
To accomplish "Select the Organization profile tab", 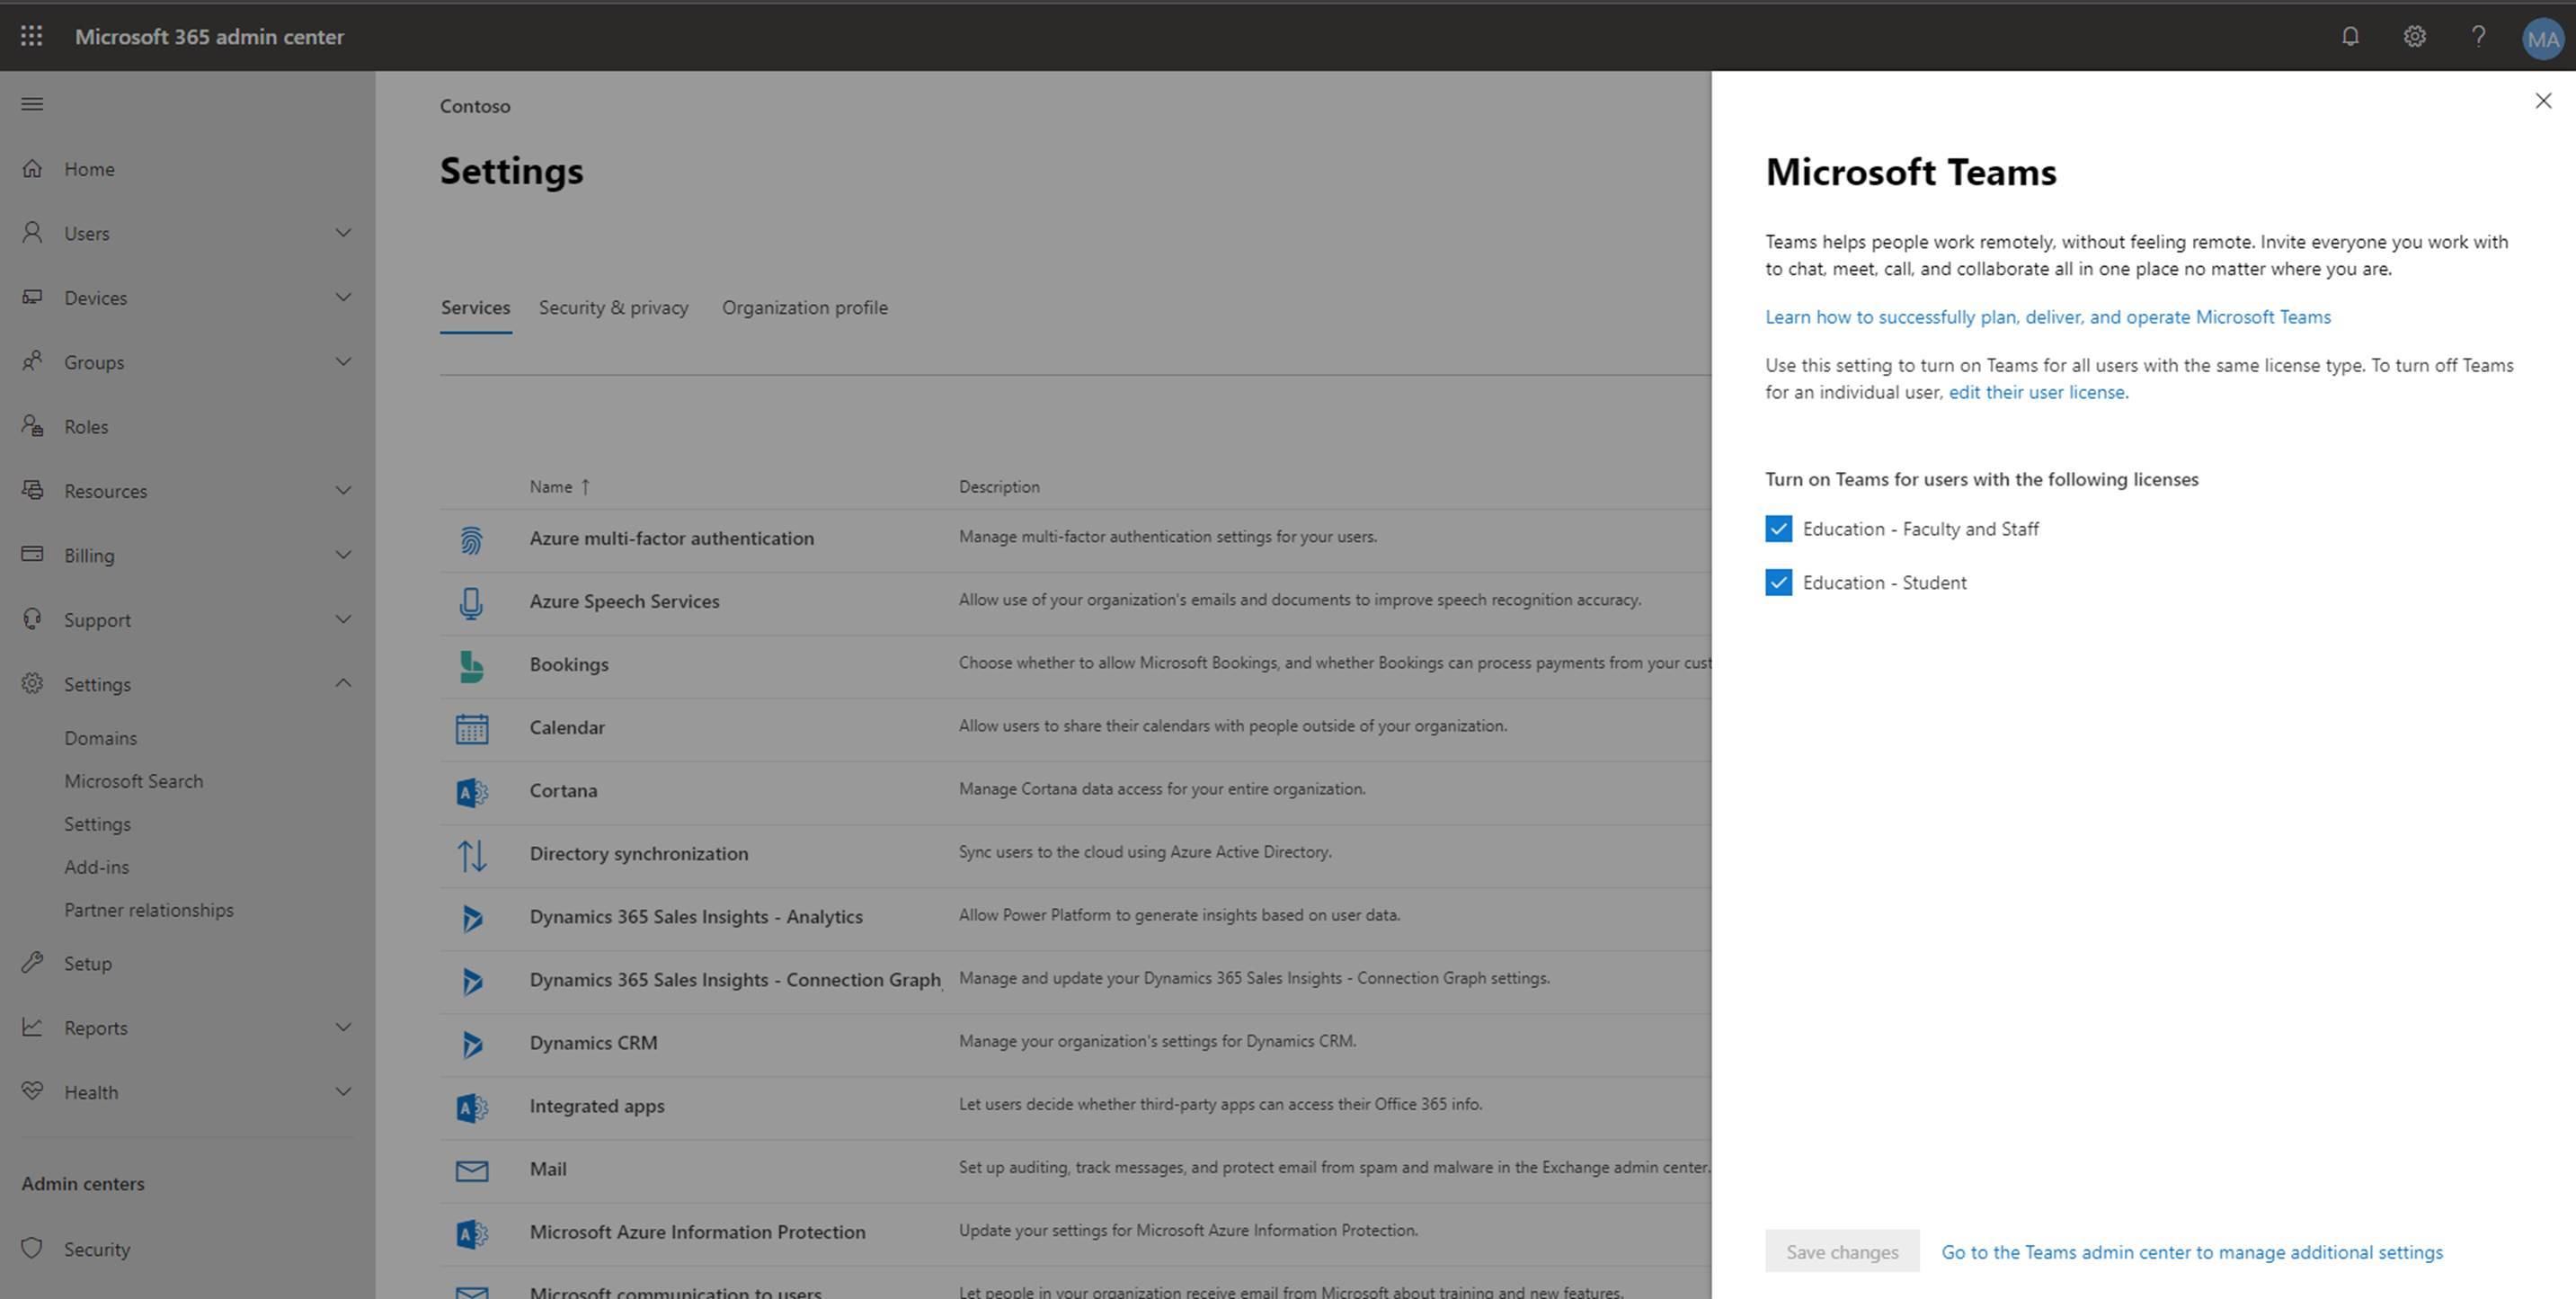I will coord(805,307).
